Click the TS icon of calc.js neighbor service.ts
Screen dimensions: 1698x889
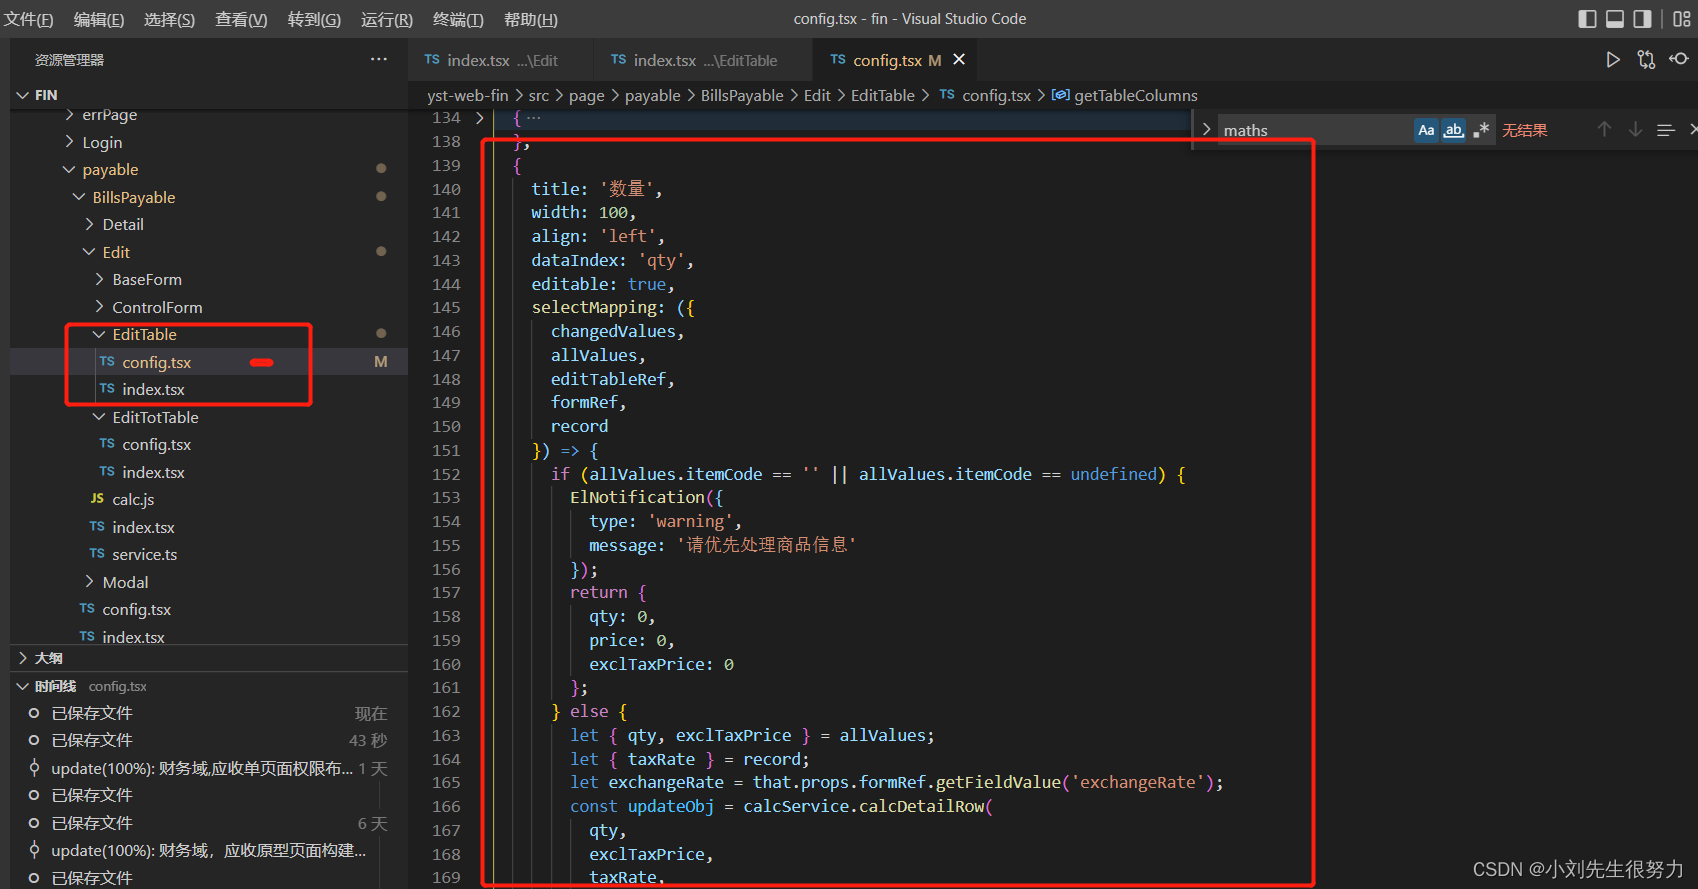(97, 554)
